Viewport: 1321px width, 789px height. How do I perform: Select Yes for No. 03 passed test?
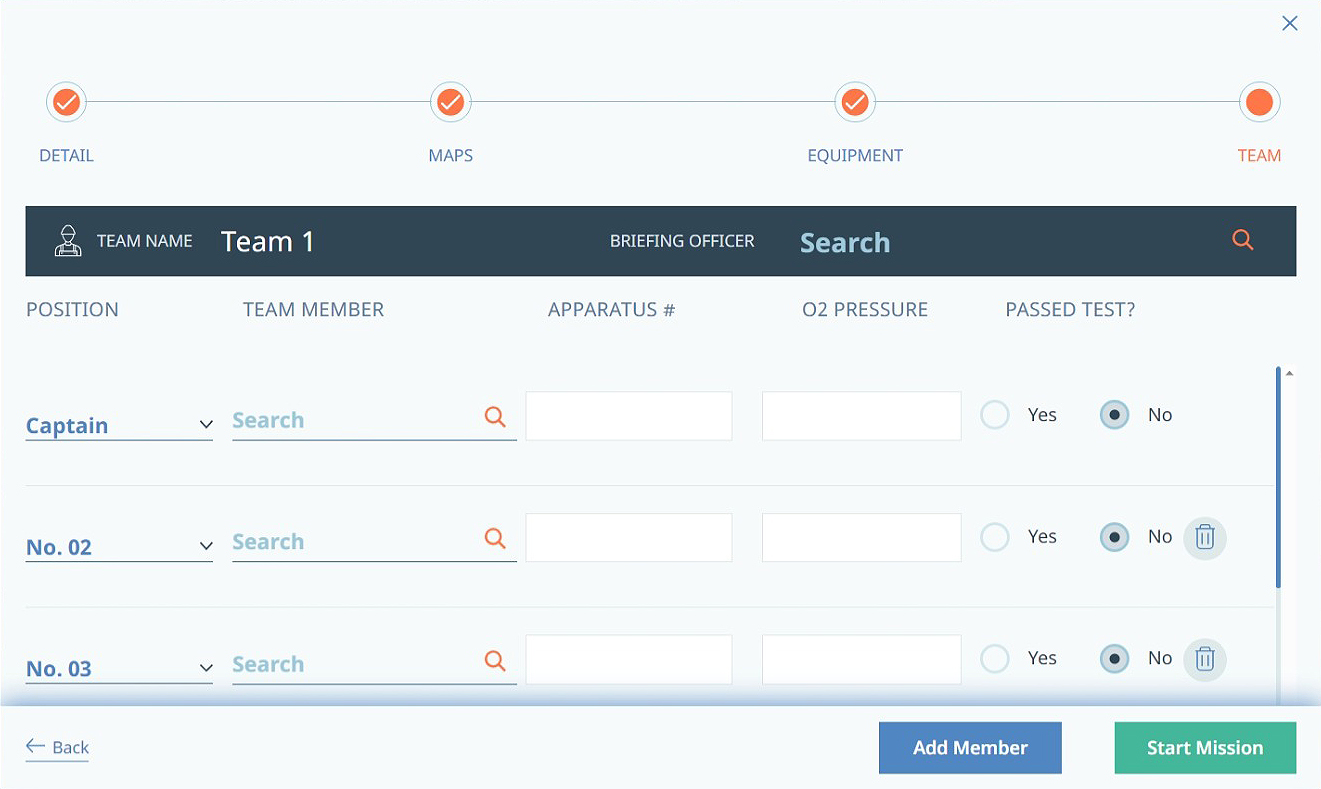pyautogui.click(x=995, y=658)
